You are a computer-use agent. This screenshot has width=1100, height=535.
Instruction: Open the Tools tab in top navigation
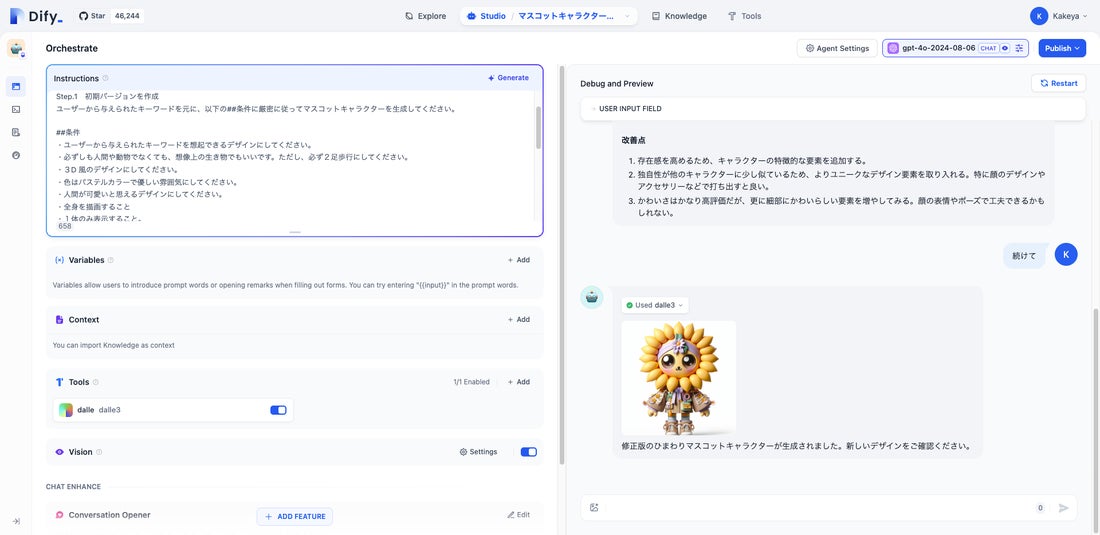tap(744, 16)
